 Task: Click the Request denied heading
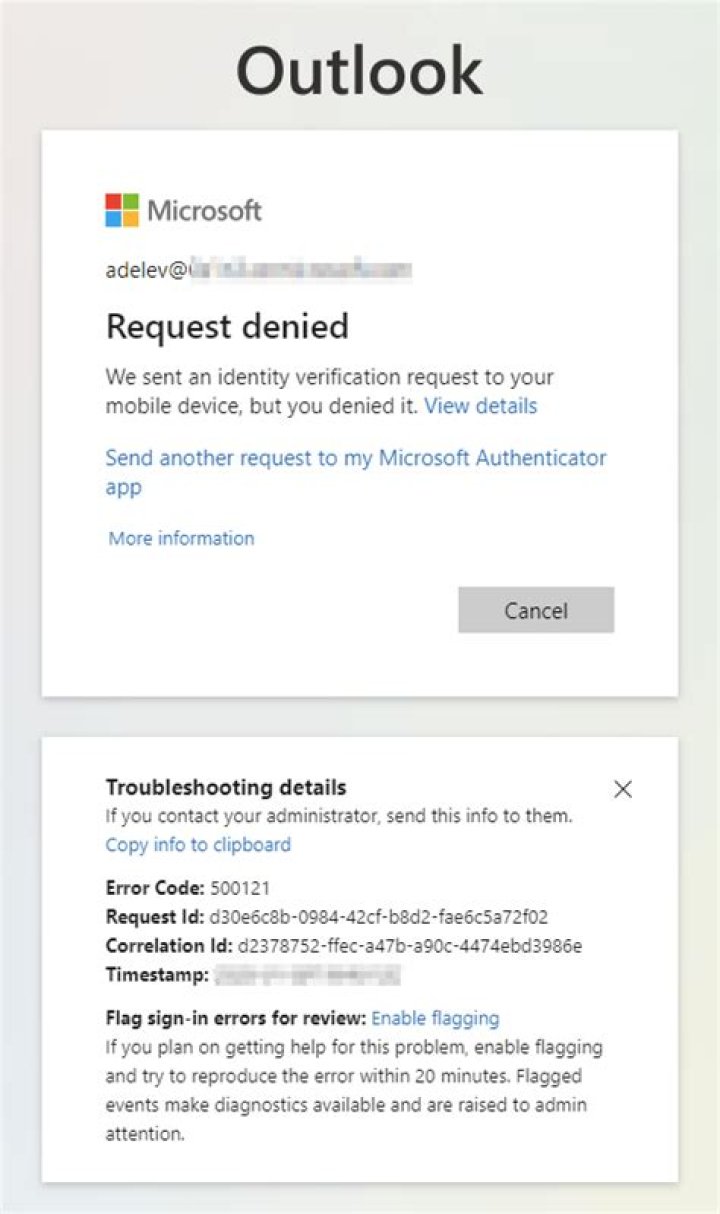(227, 327)
